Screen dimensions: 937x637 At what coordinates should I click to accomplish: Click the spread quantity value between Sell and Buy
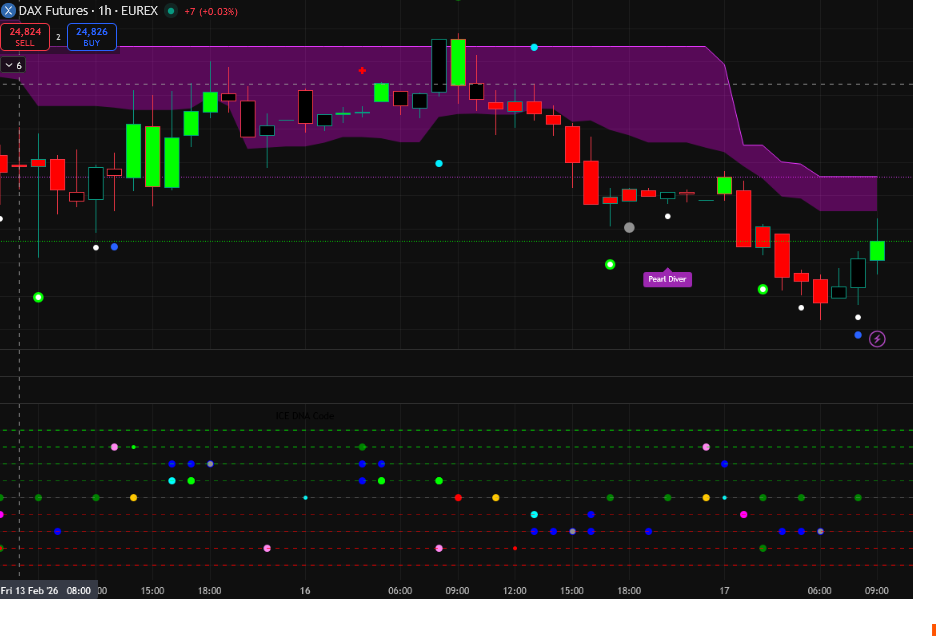click(x=58, y=37)
